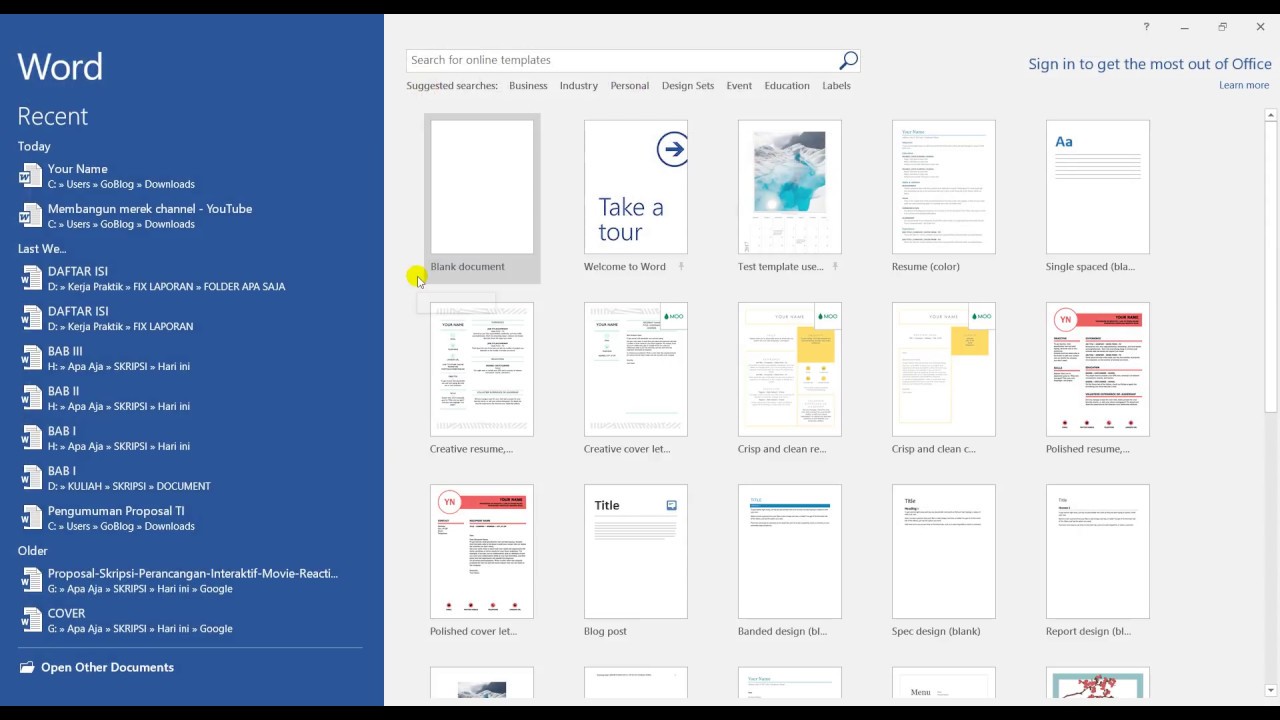Open the Single spaced blank template
This screenshot has height=720, width=1280.
click(1098, 187)
